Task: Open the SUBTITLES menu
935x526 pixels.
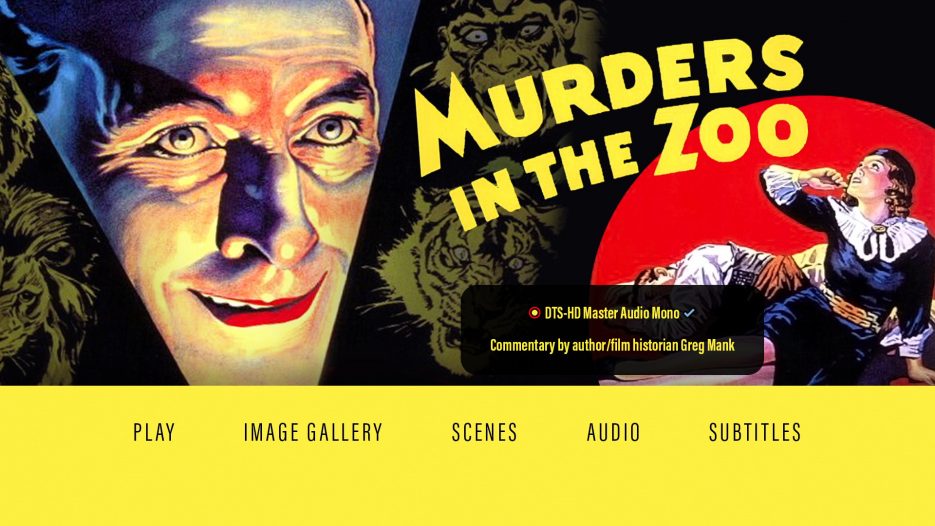Action: click(x=755, y=432)
